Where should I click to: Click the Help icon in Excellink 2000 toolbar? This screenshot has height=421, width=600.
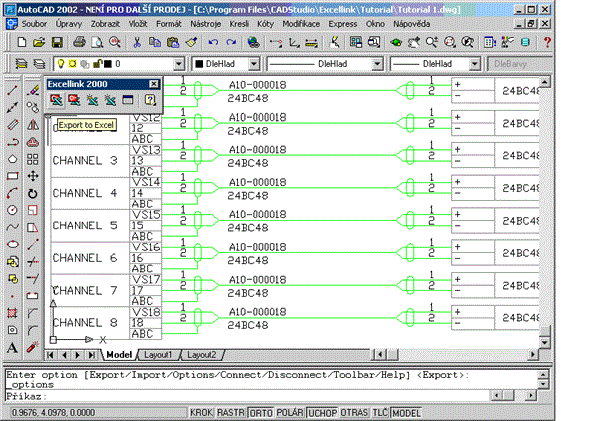[x=149, y=101]
